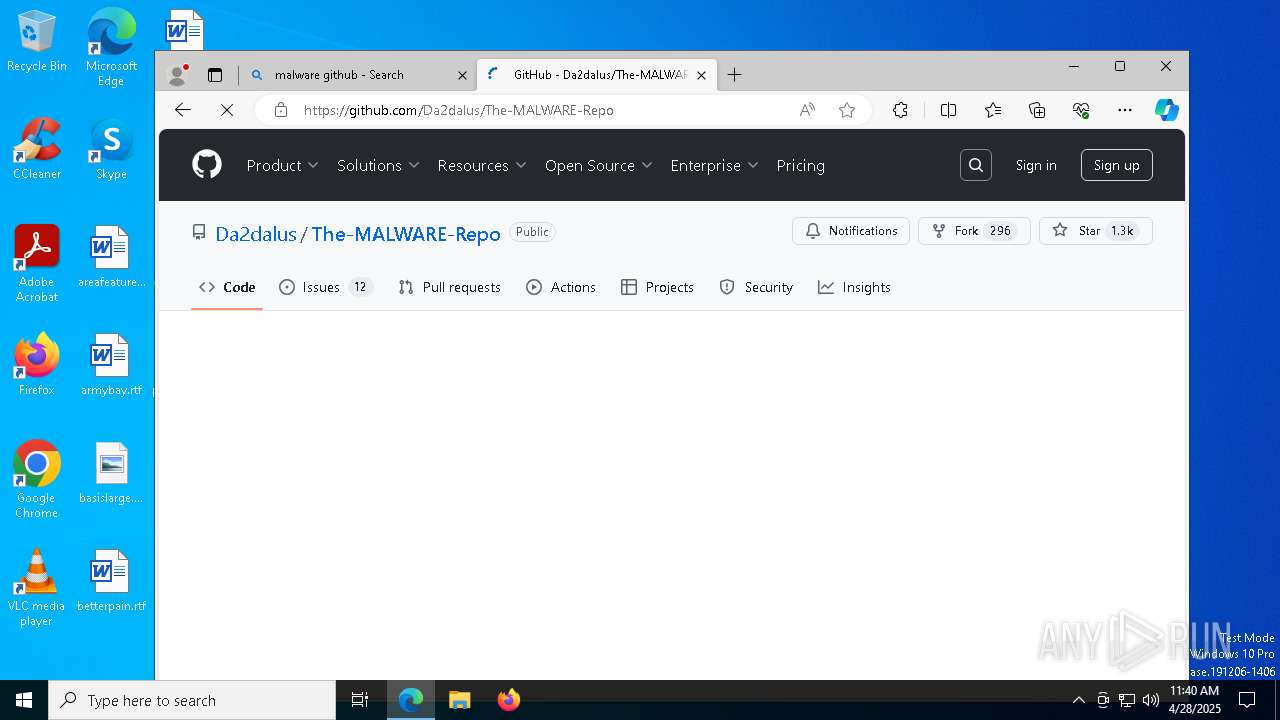Select Adobe Acrobat desktop shortcut
This screenshot has width=1280, height=720.
coord(37,264)
